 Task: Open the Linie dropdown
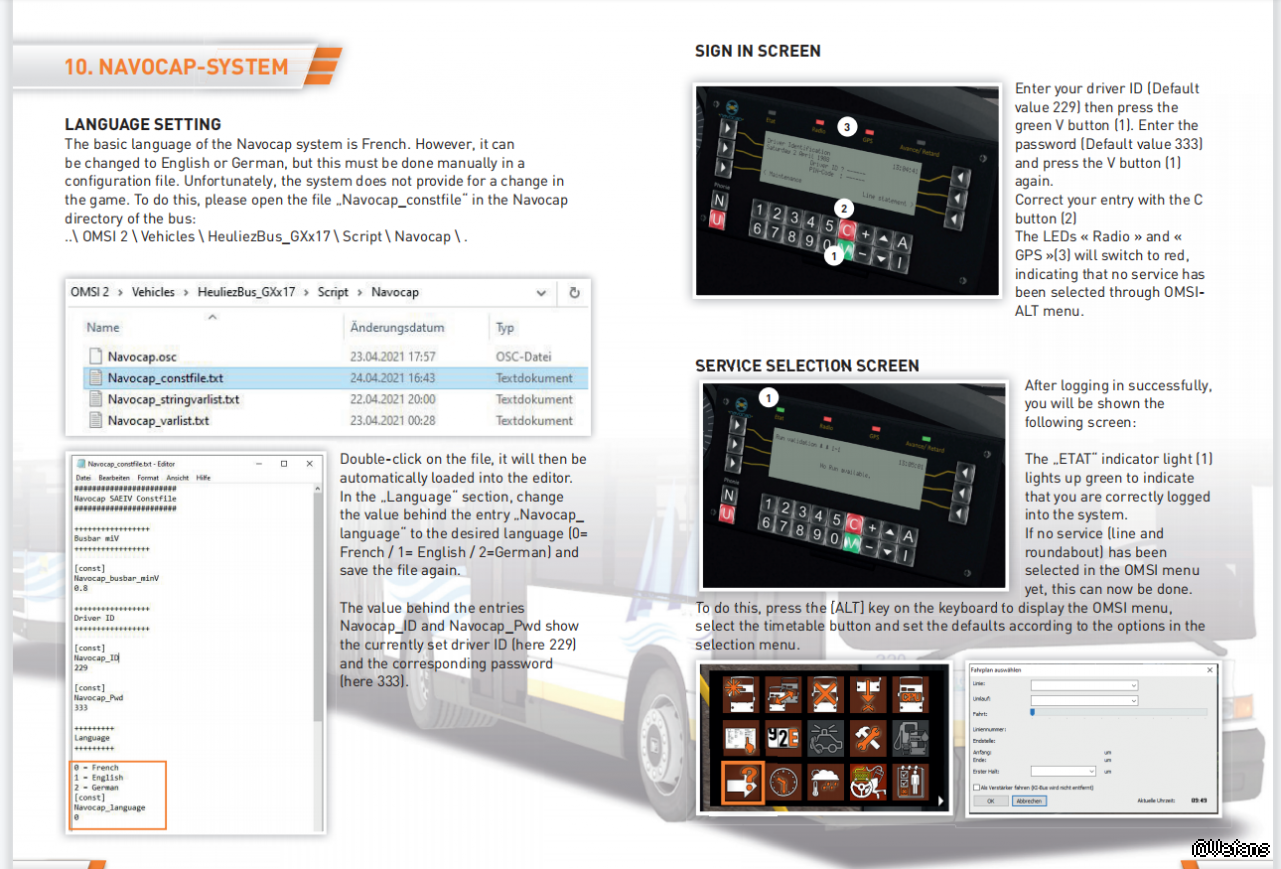pos(1084,685)
